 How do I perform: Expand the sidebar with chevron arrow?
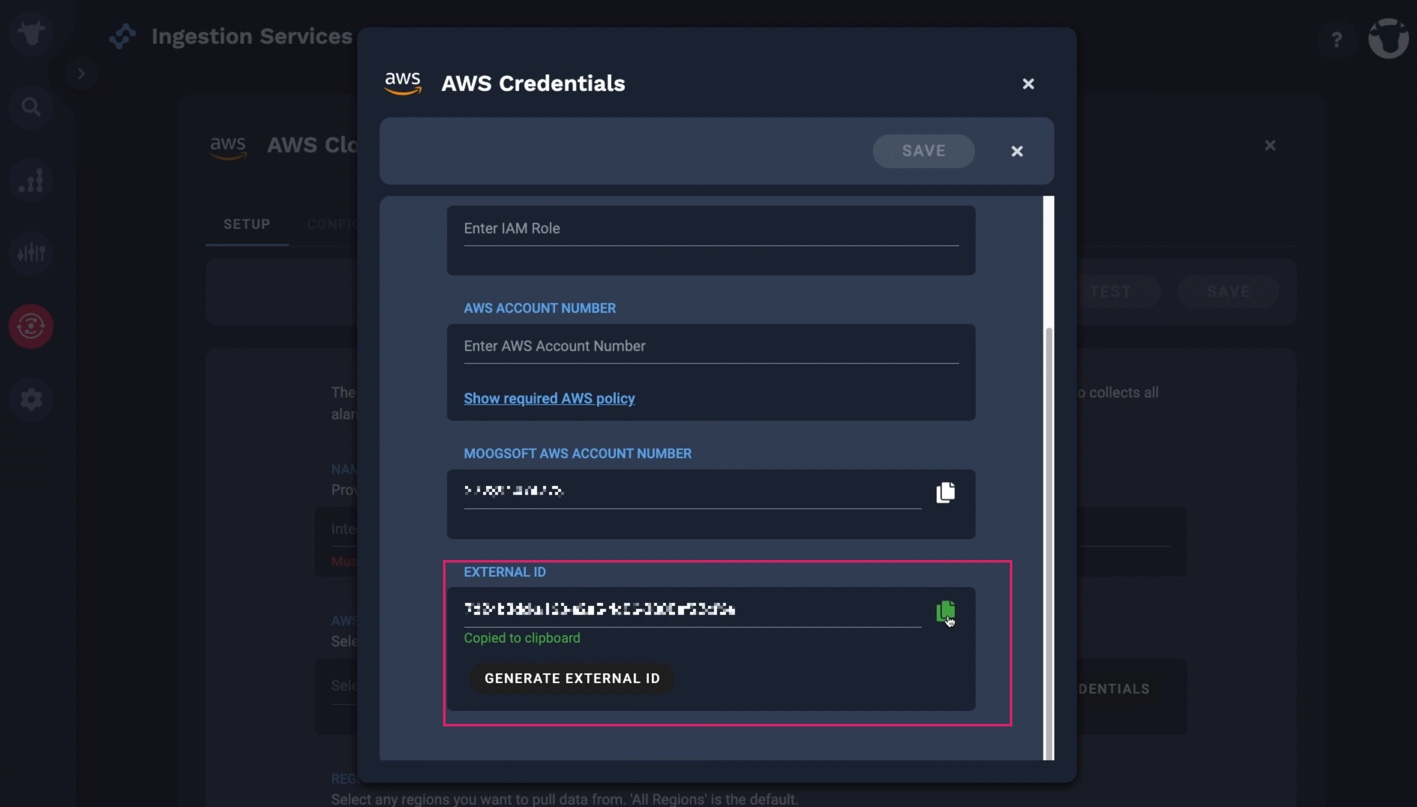click(81, 73)
